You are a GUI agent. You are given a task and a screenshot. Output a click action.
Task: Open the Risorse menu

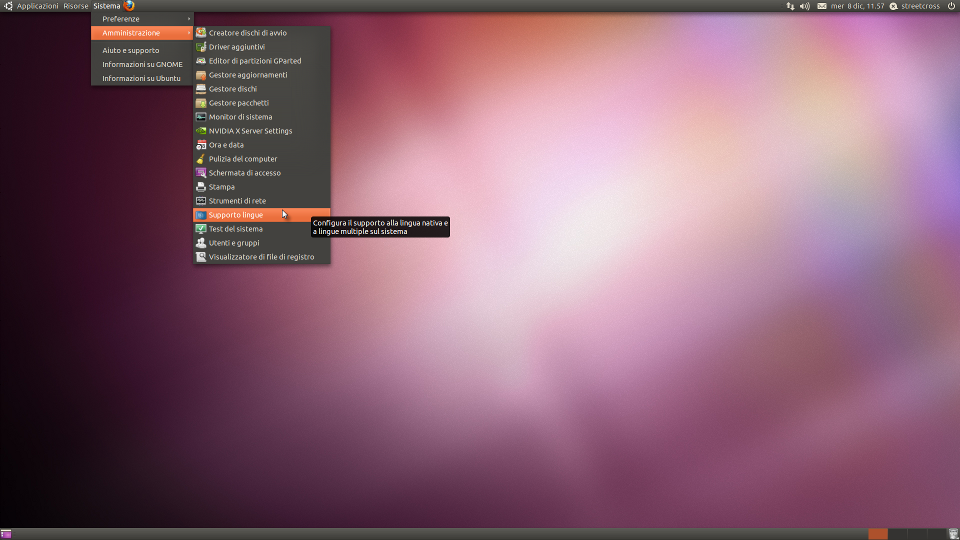(76, 6)
